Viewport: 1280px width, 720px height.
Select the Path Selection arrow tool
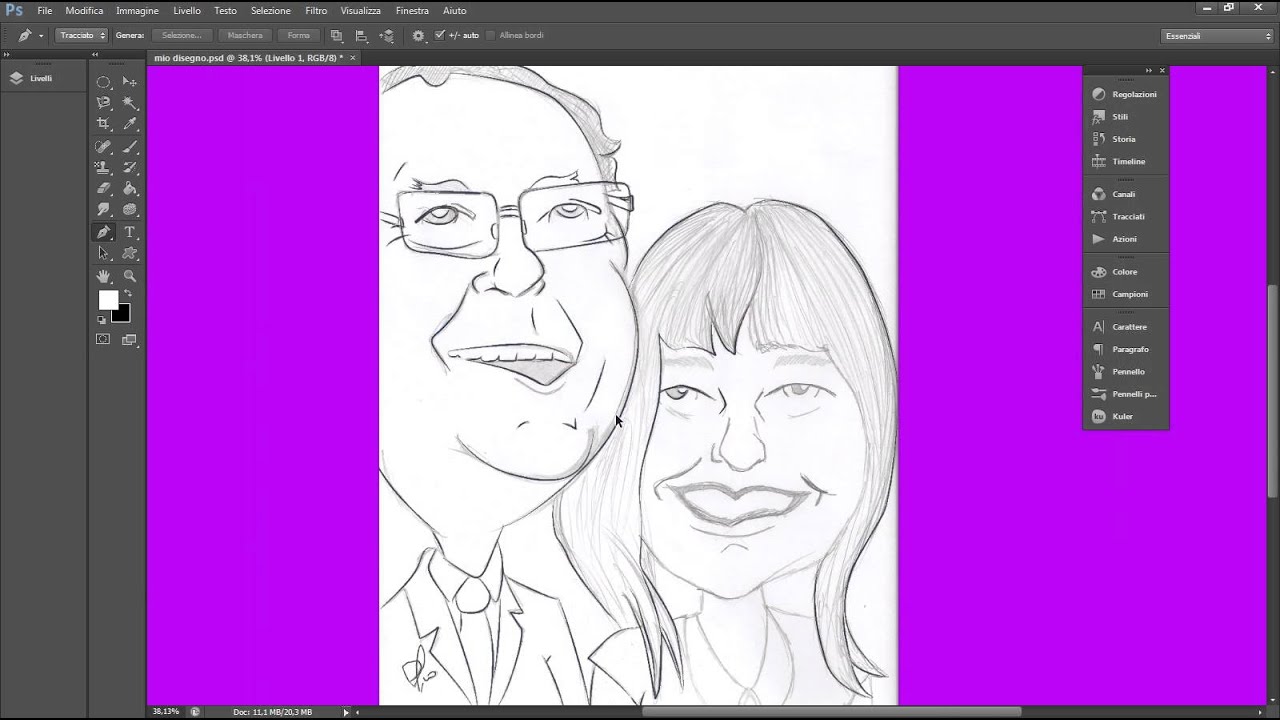pos(103,253)
